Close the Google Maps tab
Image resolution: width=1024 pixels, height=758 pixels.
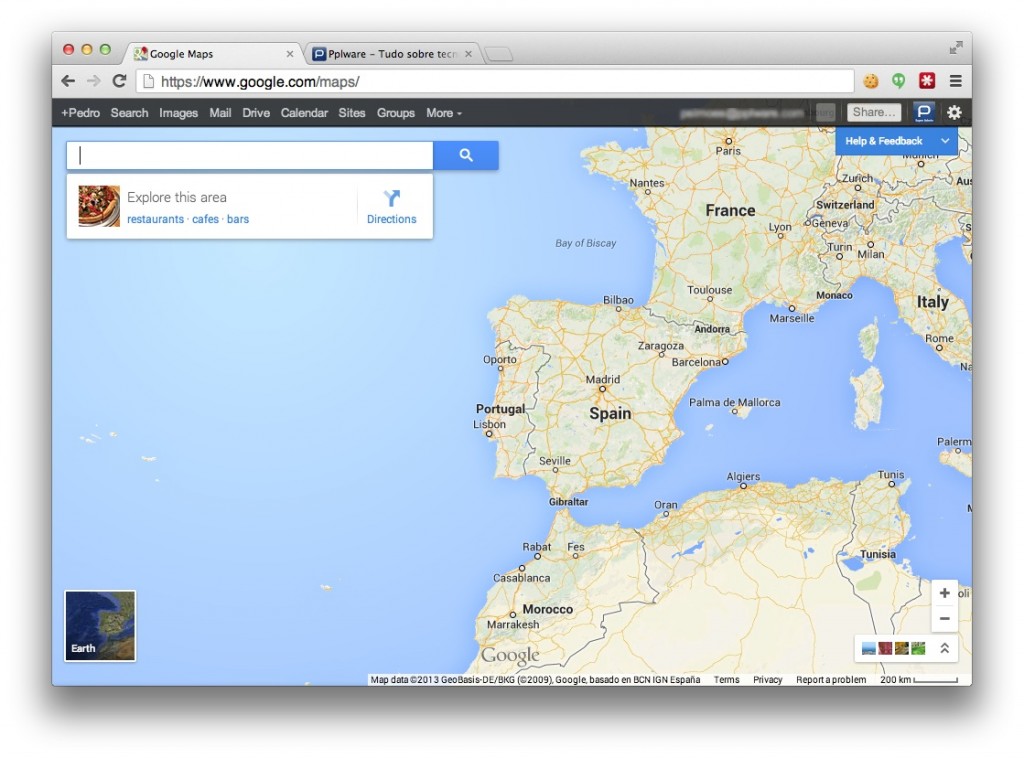click(x=290, y=54)
